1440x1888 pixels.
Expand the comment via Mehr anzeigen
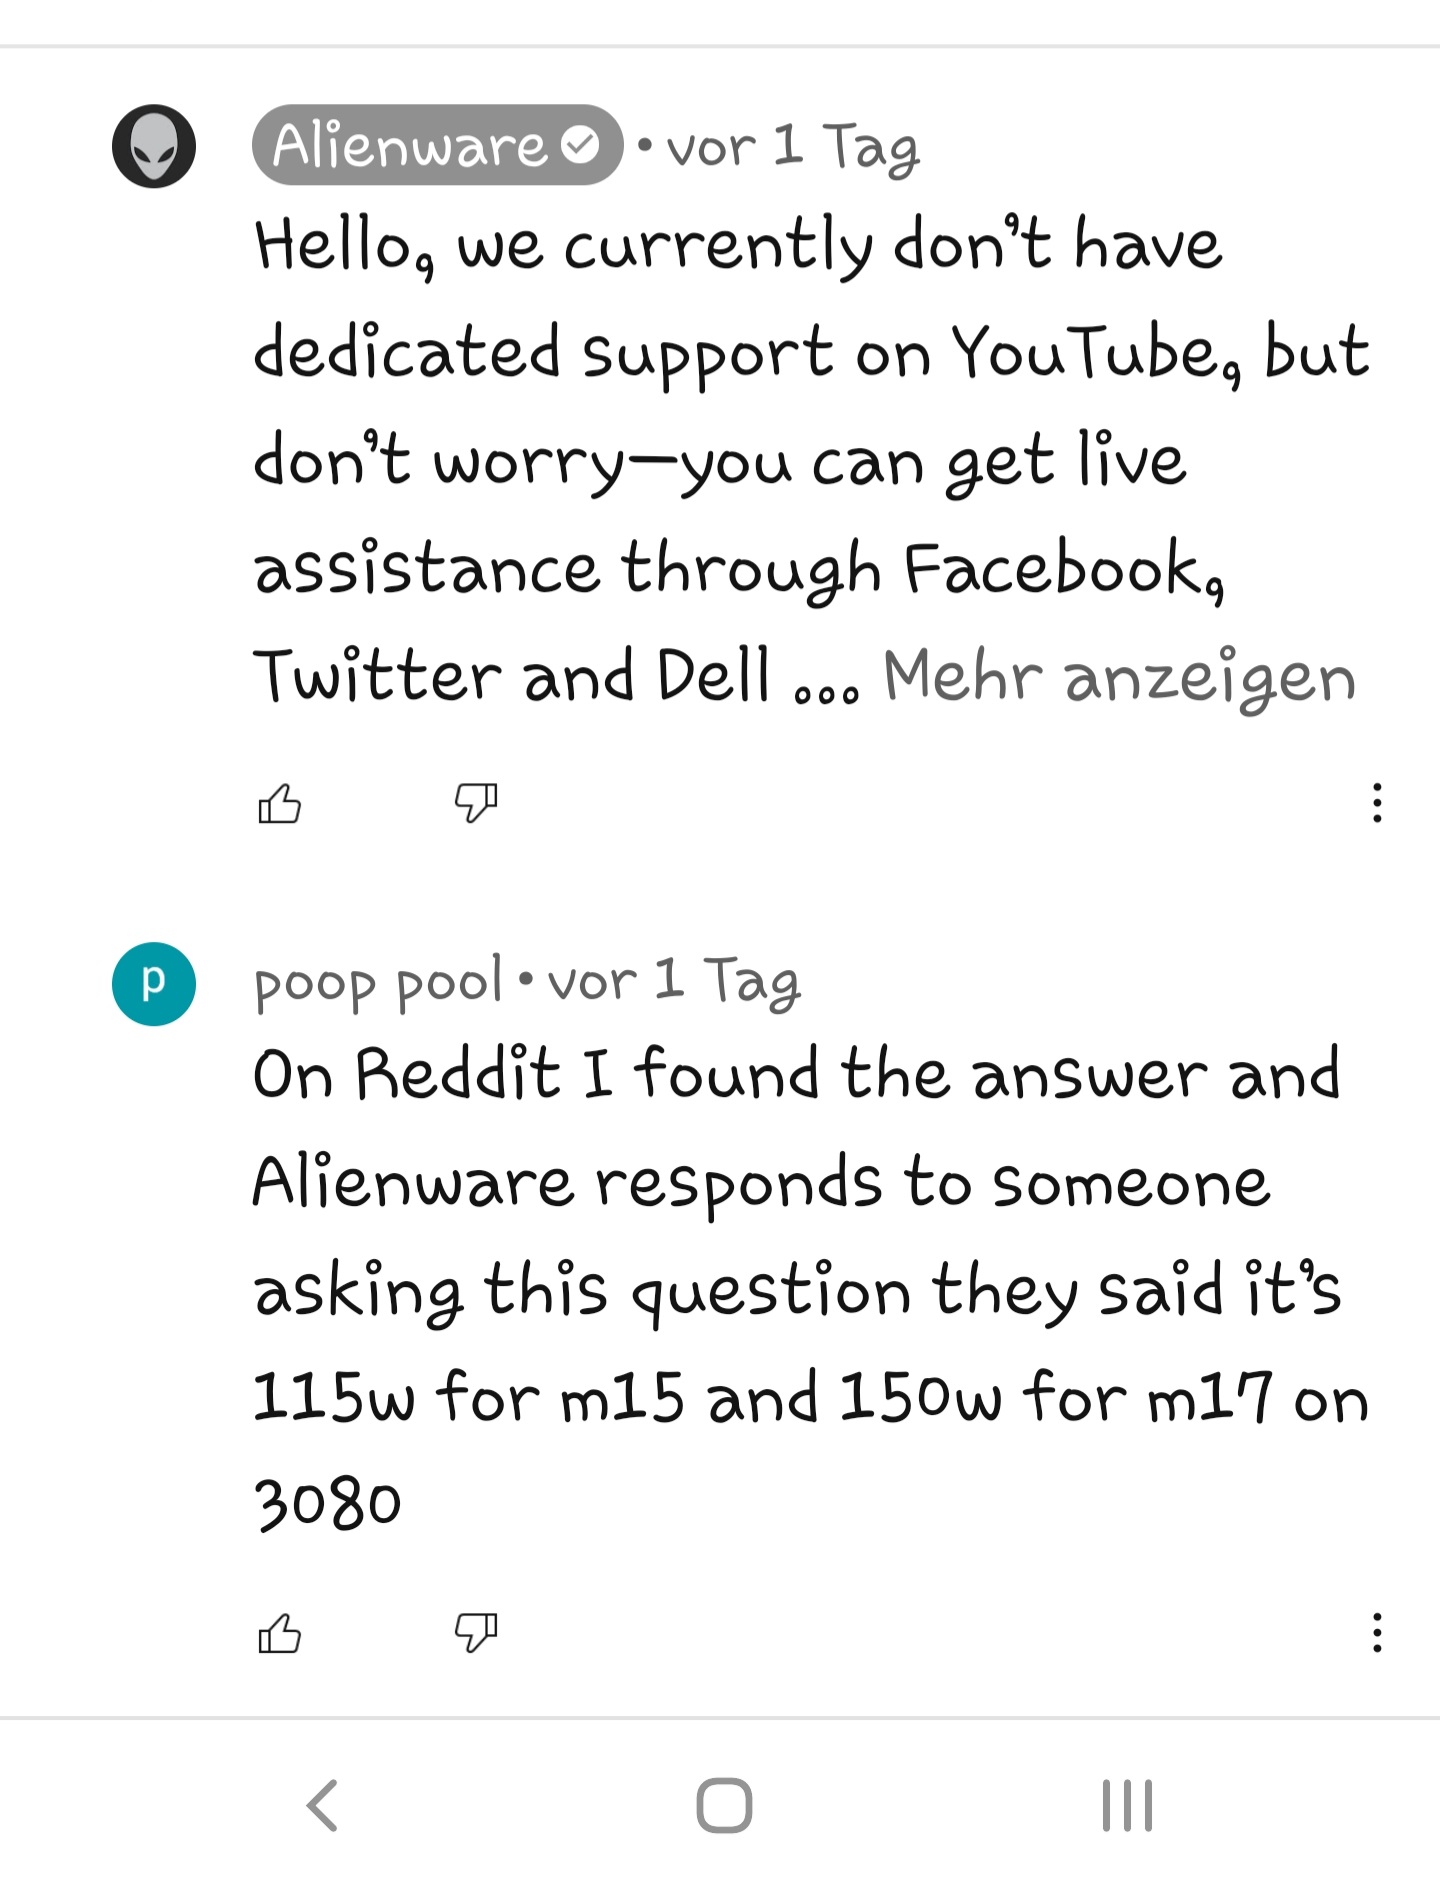pyautogui.click(x=1119, y=677)
